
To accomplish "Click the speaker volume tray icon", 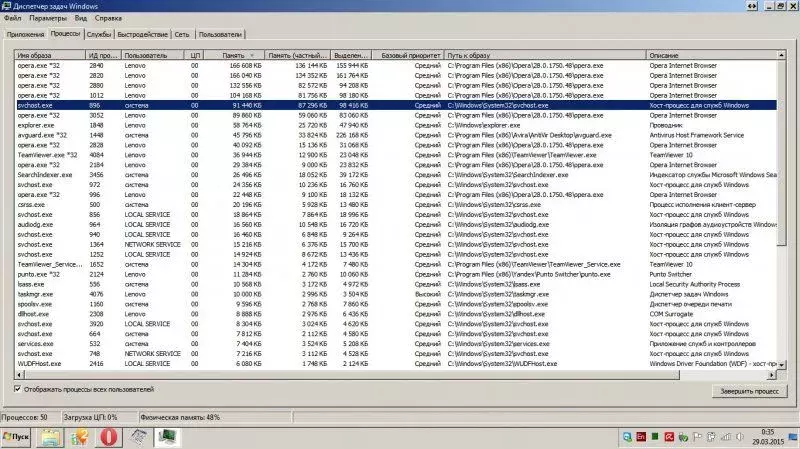I will point(740,437).
